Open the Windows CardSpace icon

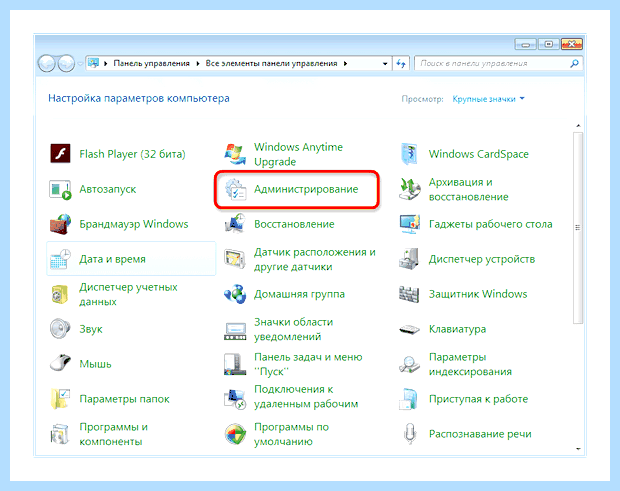[x=409, y=154]
